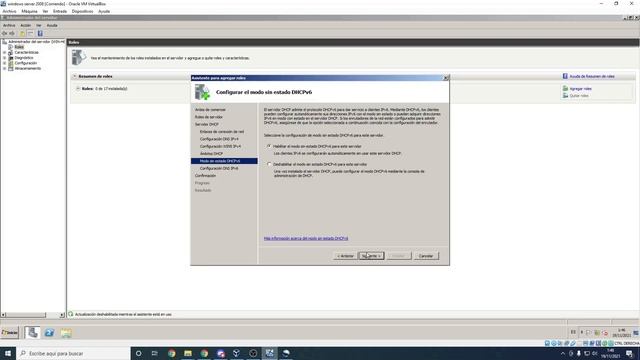Go to the Configuración WINS IPv4 wizard step

click(x=220, y=146)
